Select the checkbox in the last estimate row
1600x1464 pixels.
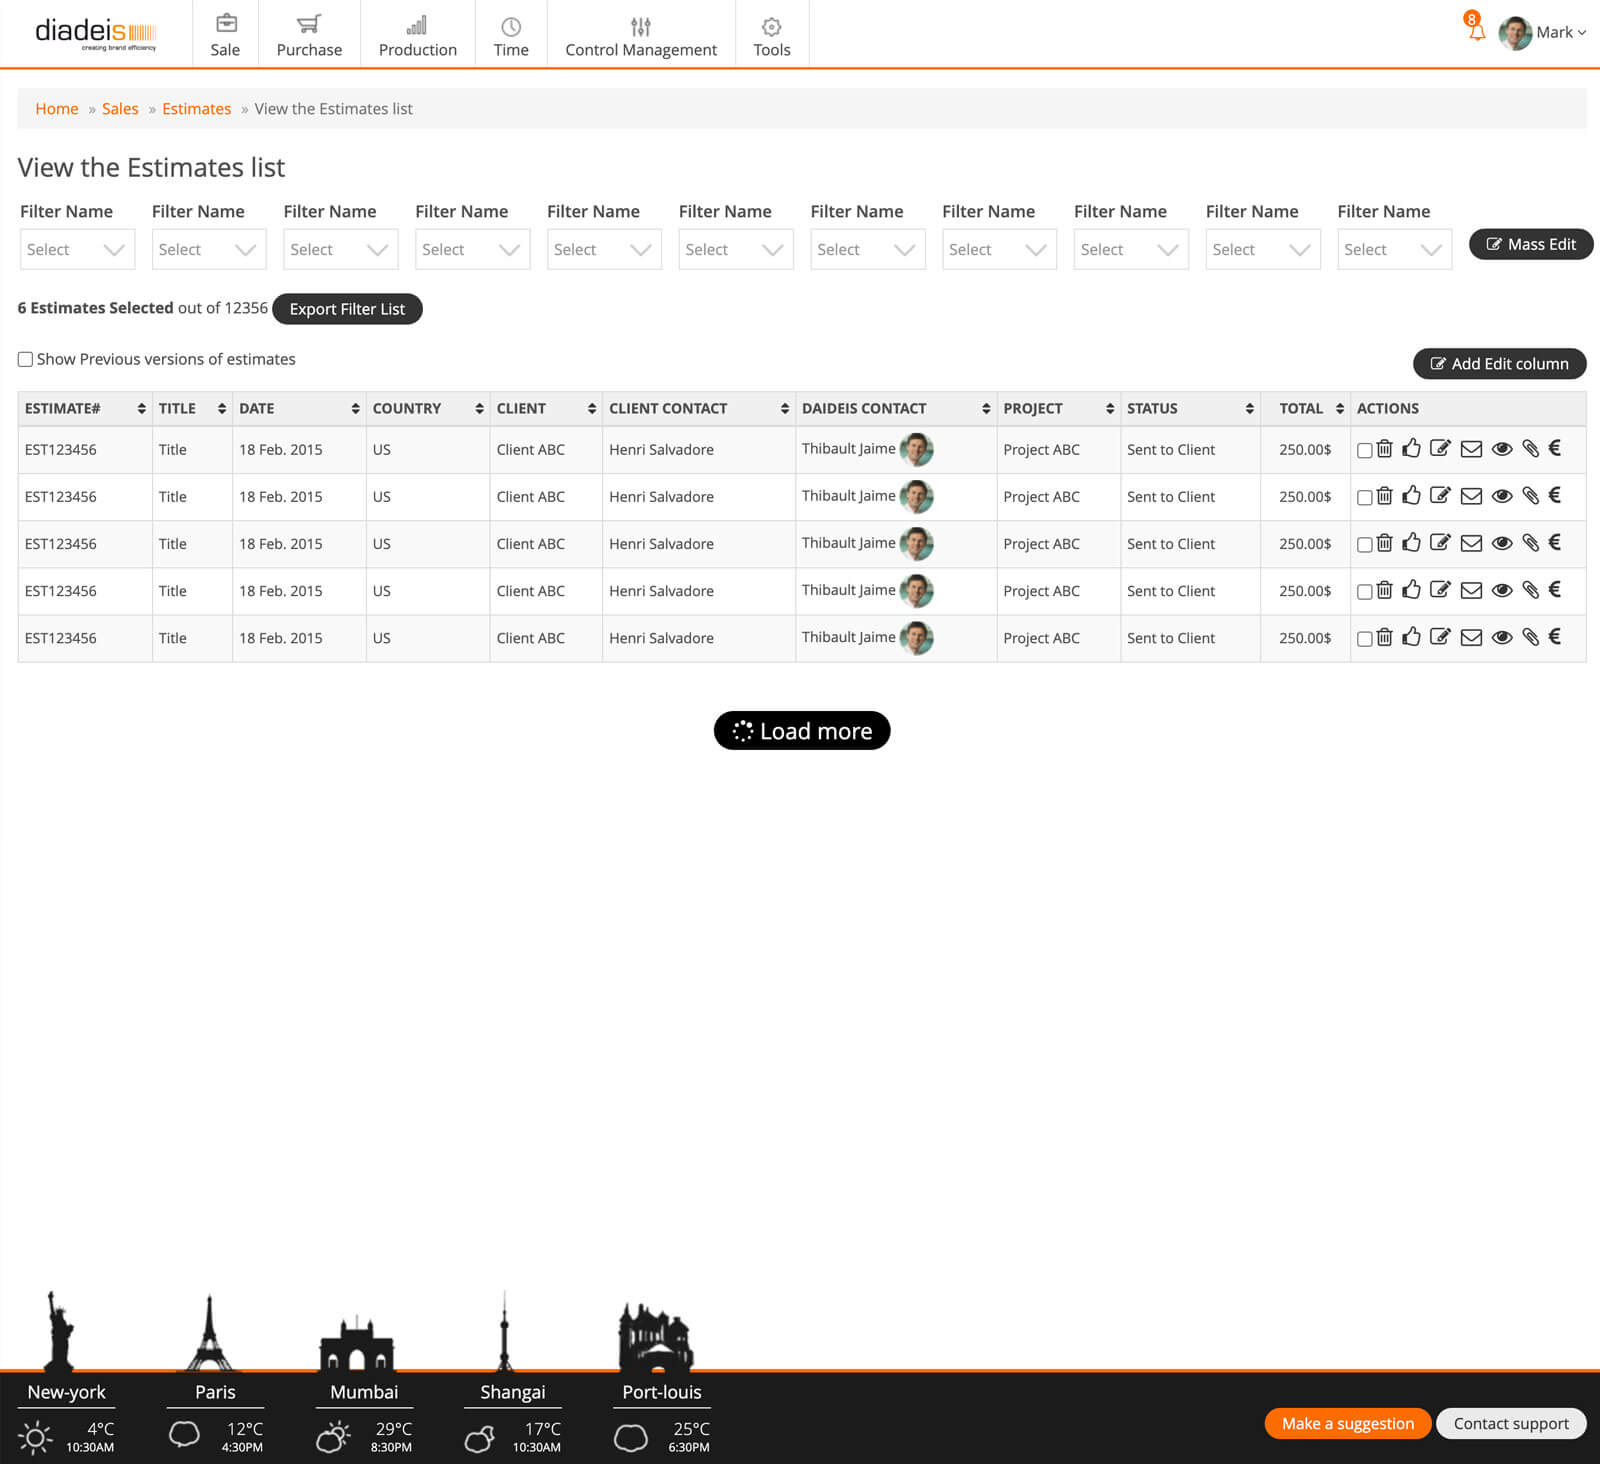1364,639
